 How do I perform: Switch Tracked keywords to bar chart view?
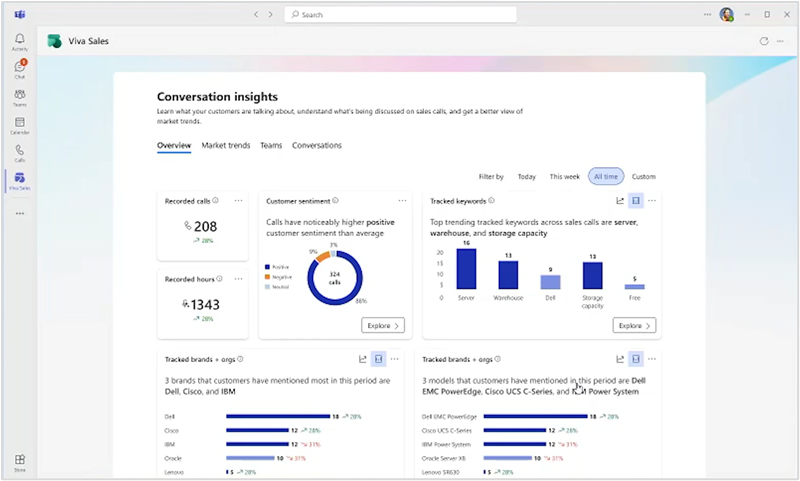636,200
